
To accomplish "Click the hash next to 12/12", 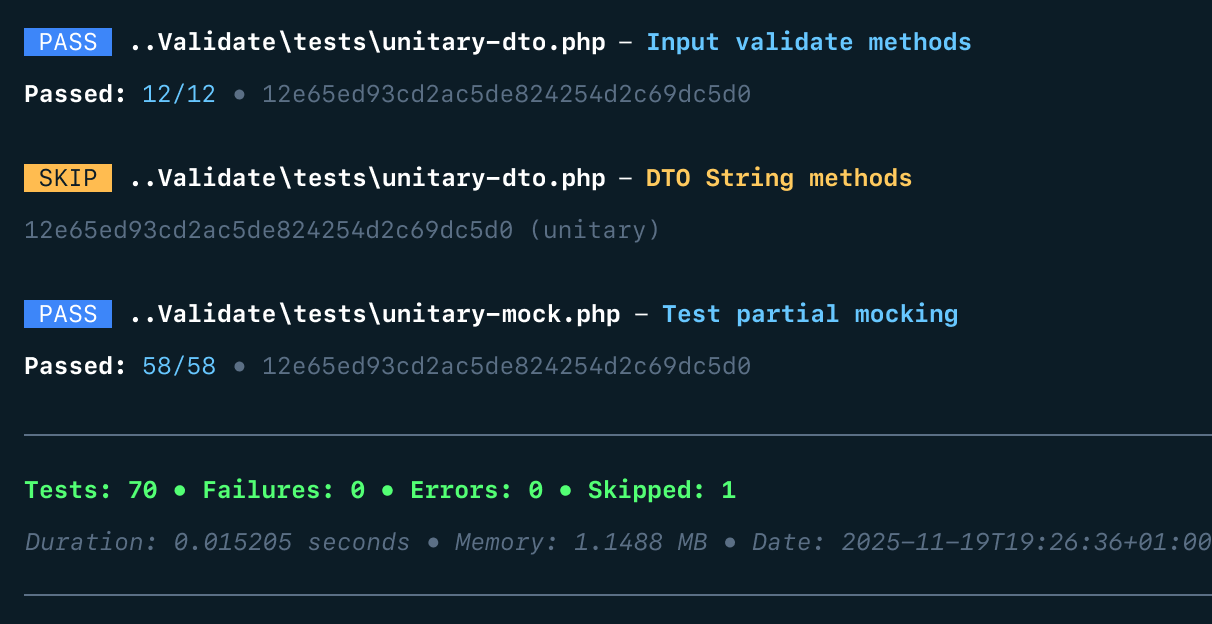I will tap(506, 94).
